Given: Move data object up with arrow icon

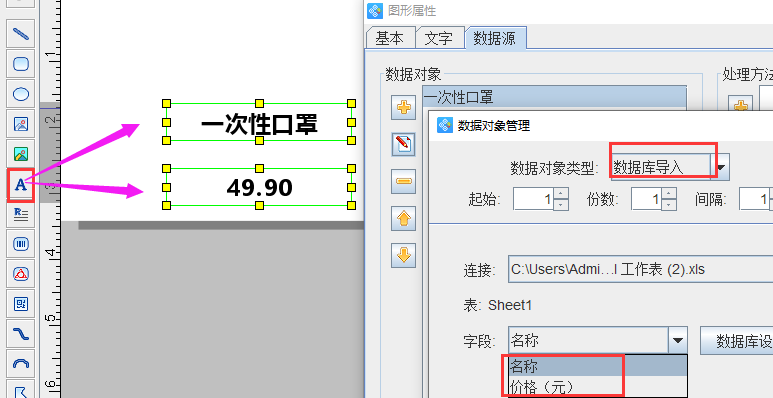Looking at the screenshot, I should coord(404,218).
